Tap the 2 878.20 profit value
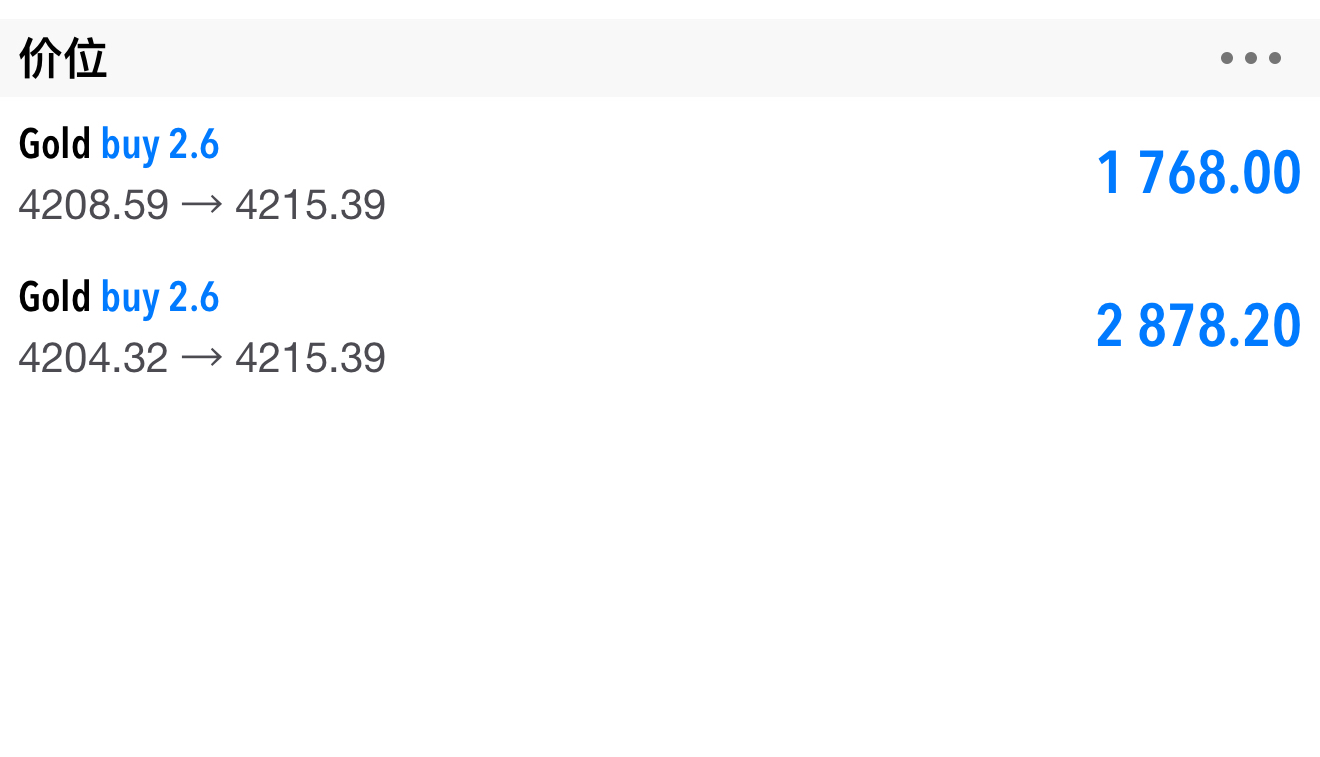 coord(1198,326)
